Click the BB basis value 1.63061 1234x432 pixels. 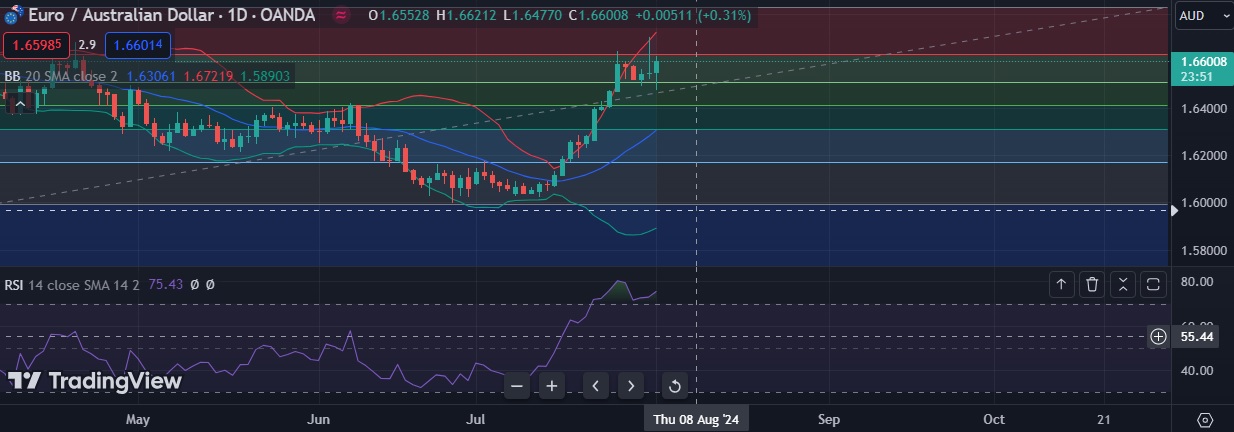151,76
